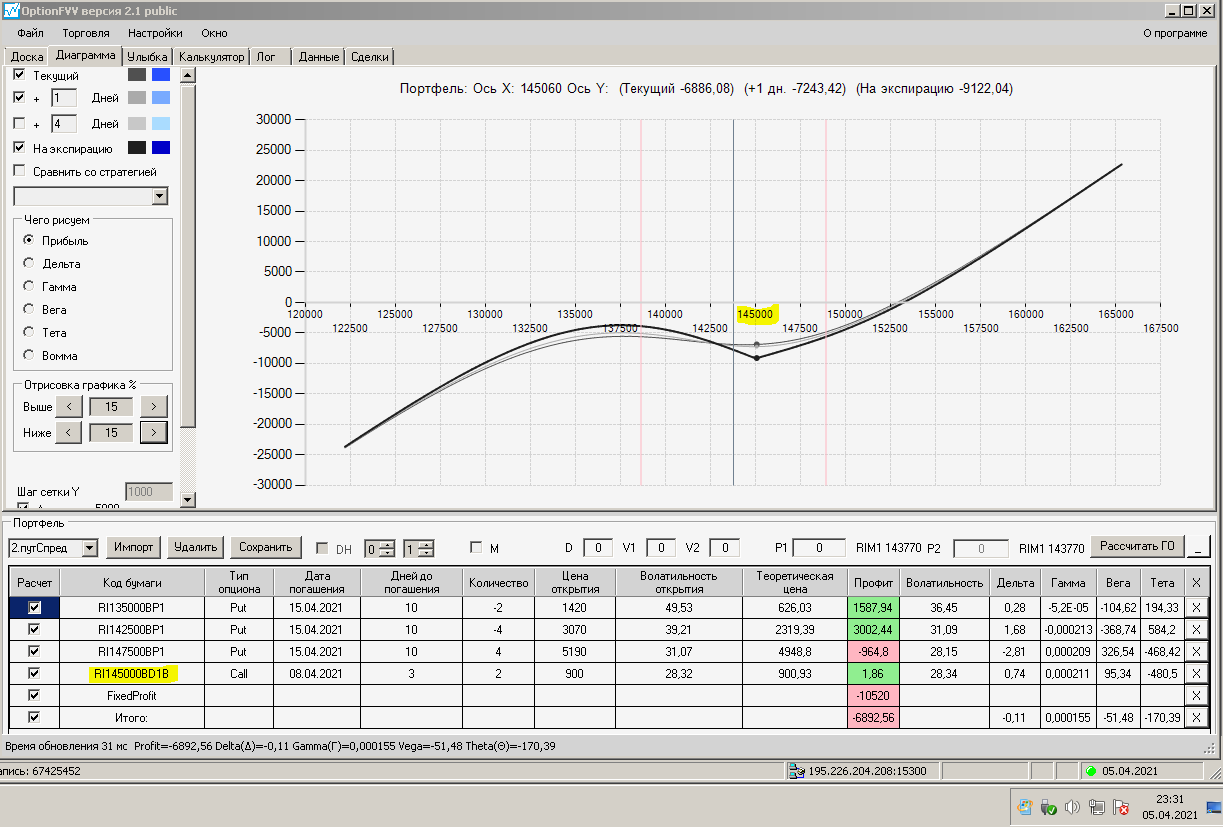Decrease the Ниже percentage with left arrow
The width and height of the screenshot is (1223, 827).
coord(68,432)
